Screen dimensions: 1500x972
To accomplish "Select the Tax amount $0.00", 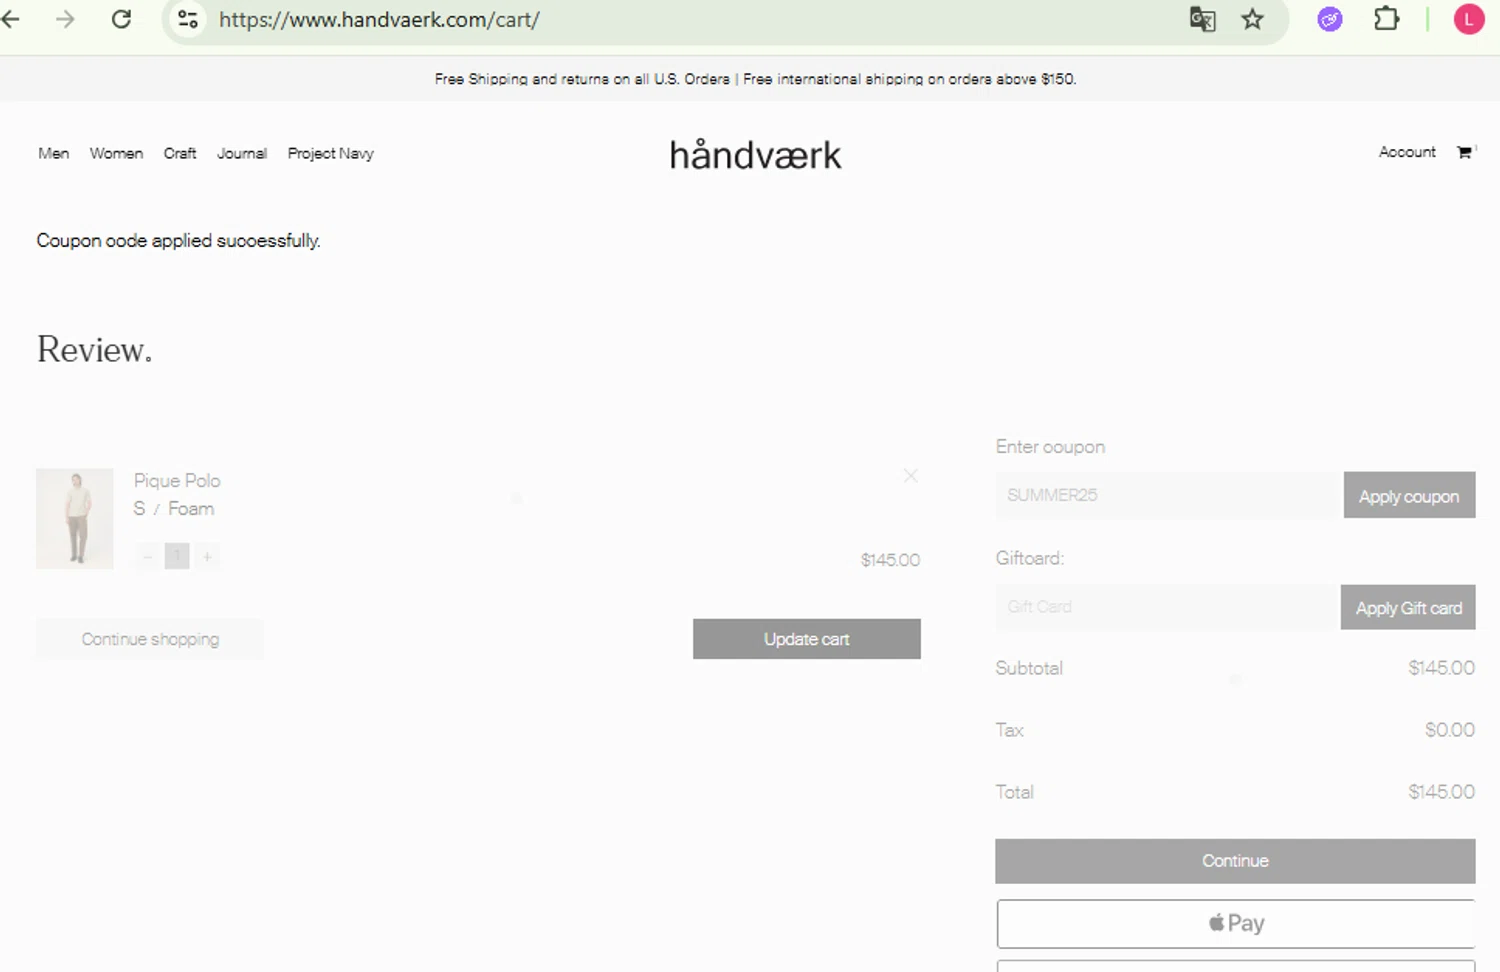I will click(1449, 730).
